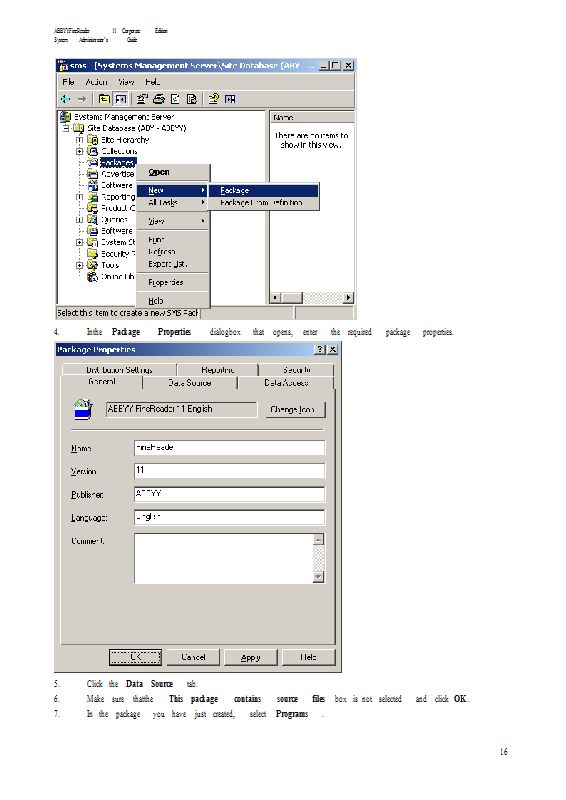Viewport: 566px width, 800px height.
Task: Click the Export List toolbar icon
Action: [x=191, y=99]
